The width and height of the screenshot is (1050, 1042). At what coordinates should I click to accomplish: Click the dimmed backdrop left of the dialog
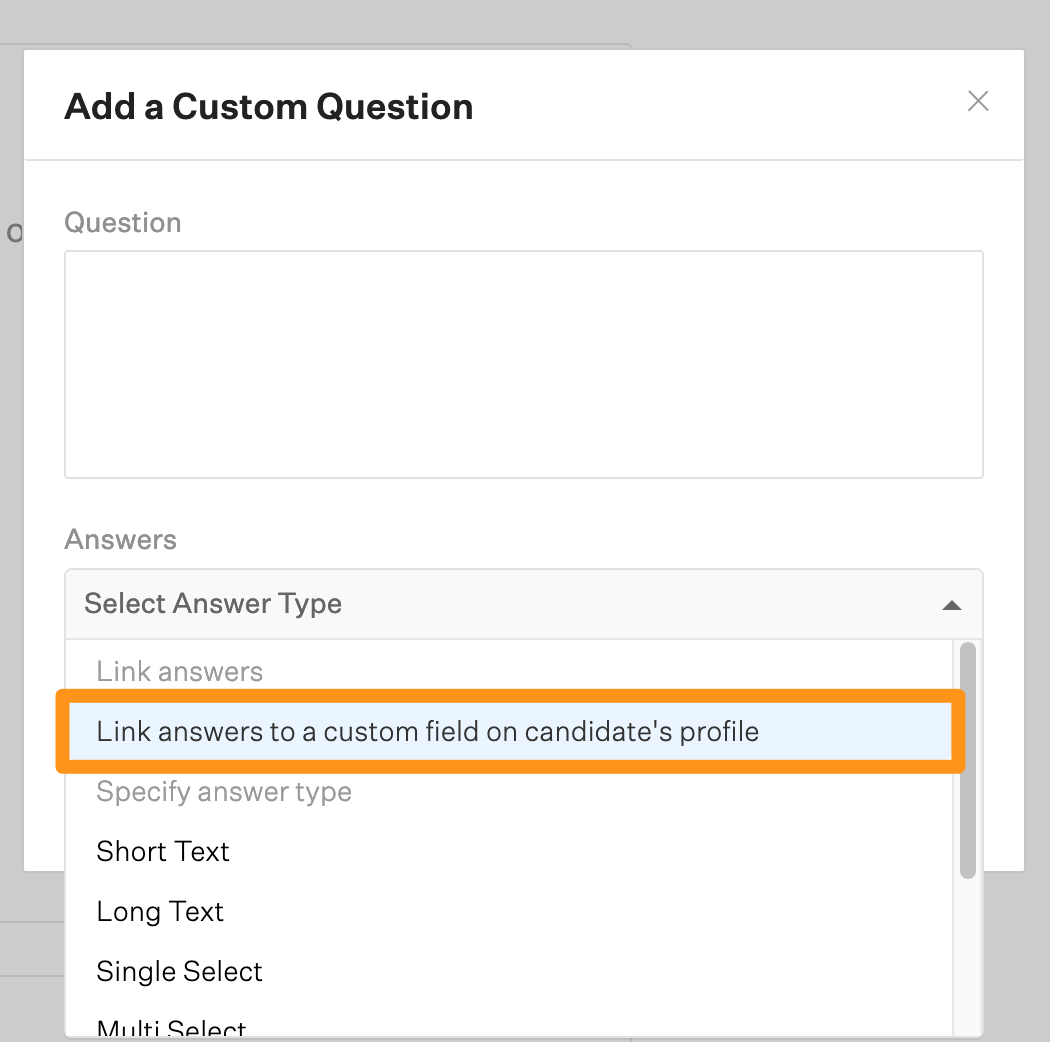[x=11, y=500]
